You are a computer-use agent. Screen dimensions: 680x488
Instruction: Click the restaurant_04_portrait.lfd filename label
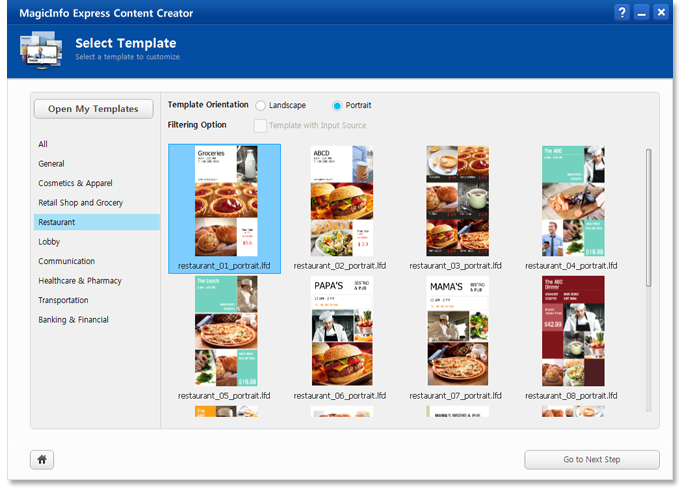pos(571,265)
